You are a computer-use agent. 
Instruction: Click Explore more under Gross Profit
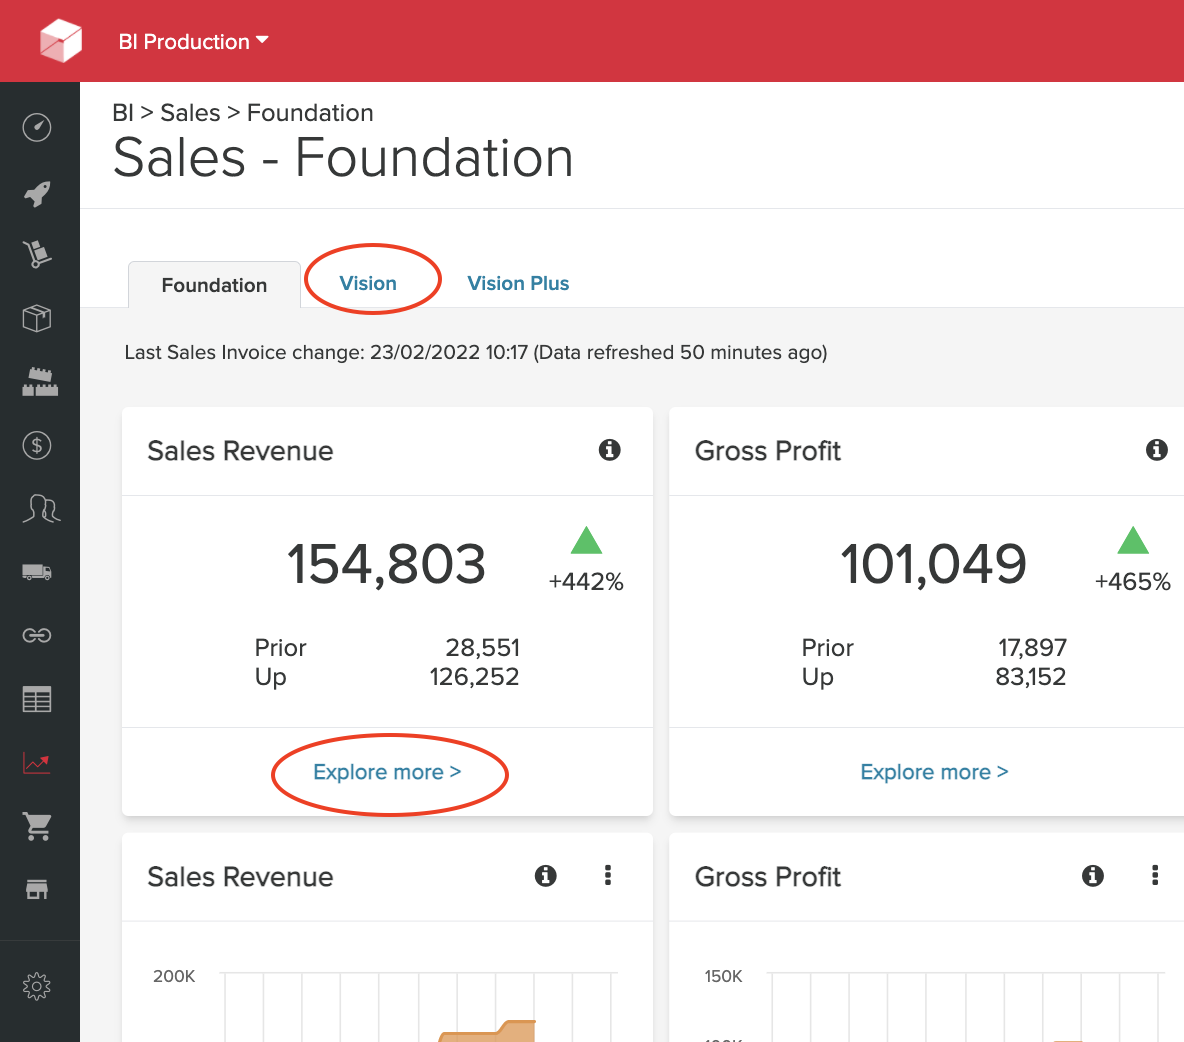pyautogui.click(x=934, y=772)
